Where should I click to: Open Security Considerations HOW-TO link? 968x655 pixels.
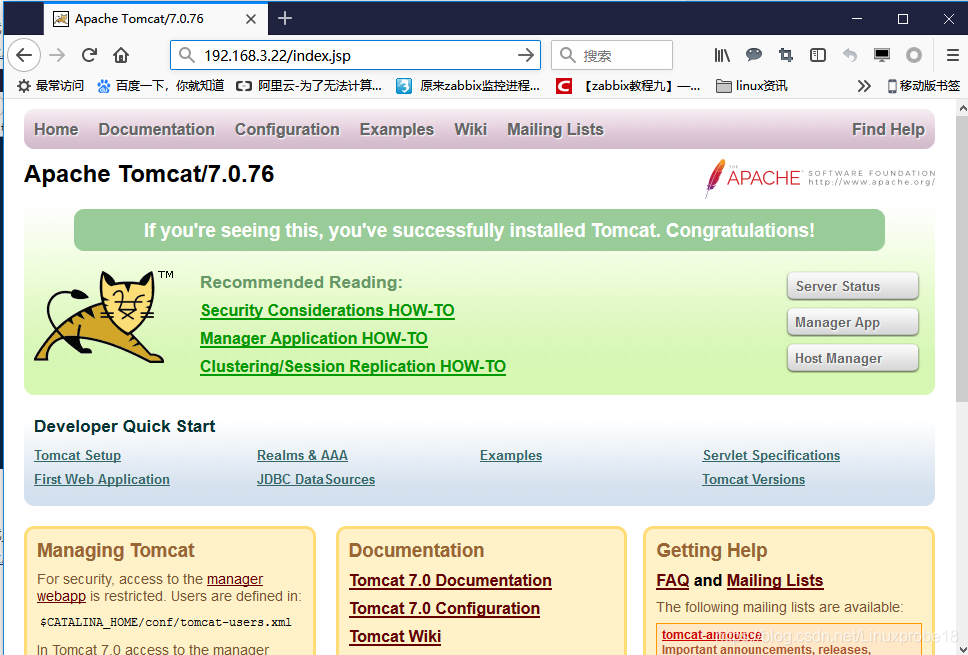pos(328,310)
